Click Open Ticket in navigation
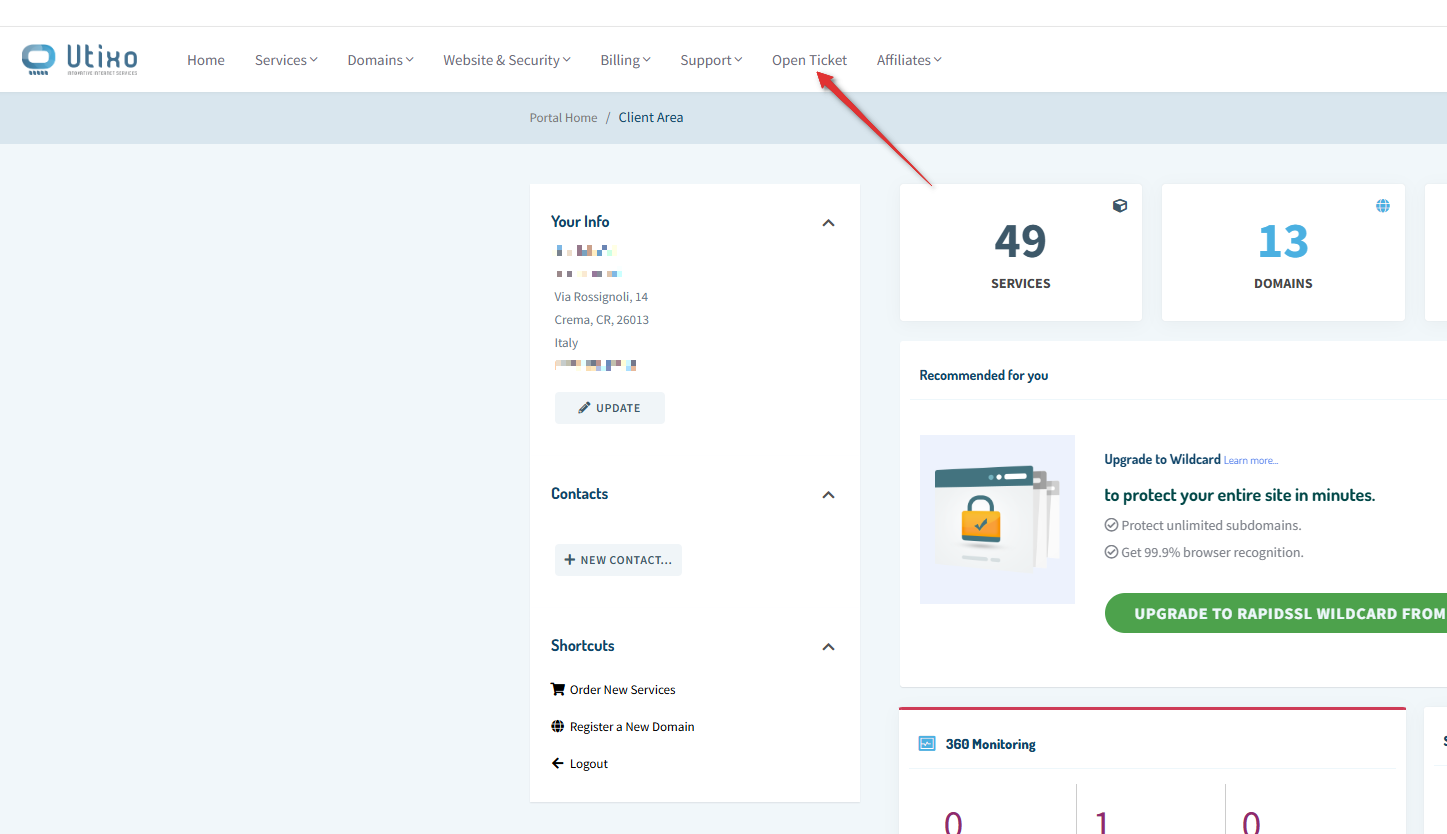The height and width of the screenshot is (834, 1447). coord(809,60)
